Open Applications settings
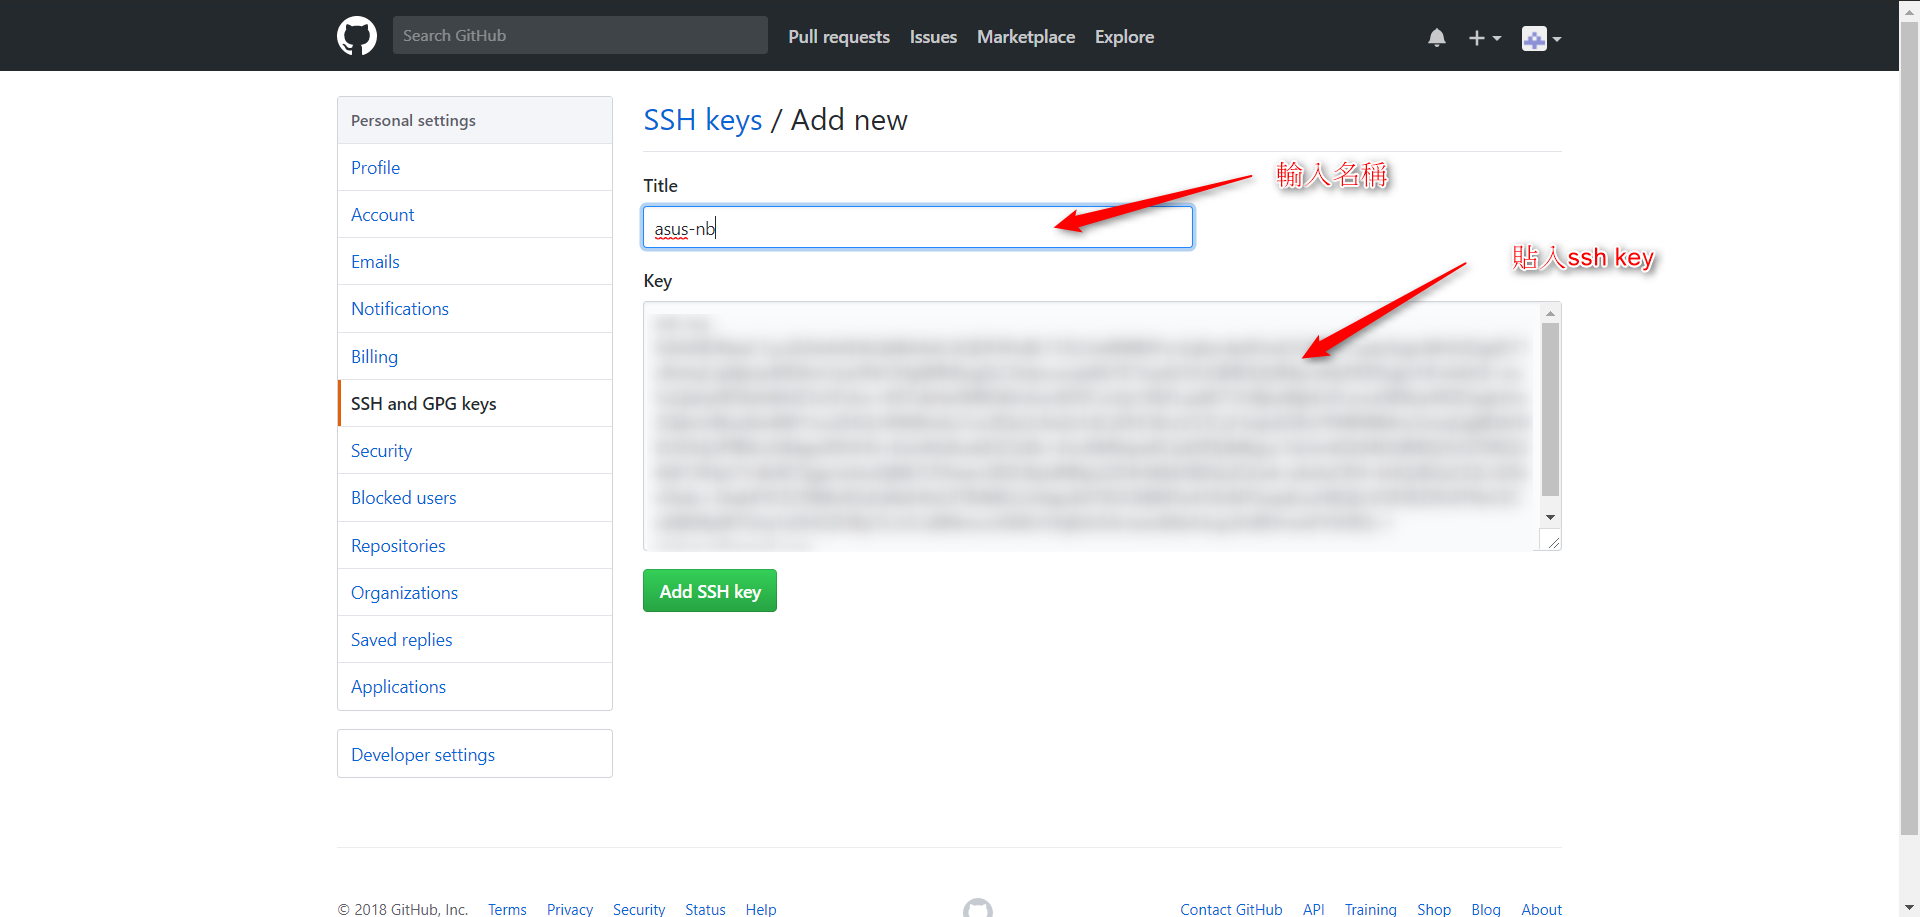Viewport: 1920px width, 917px height. [475, 686]
